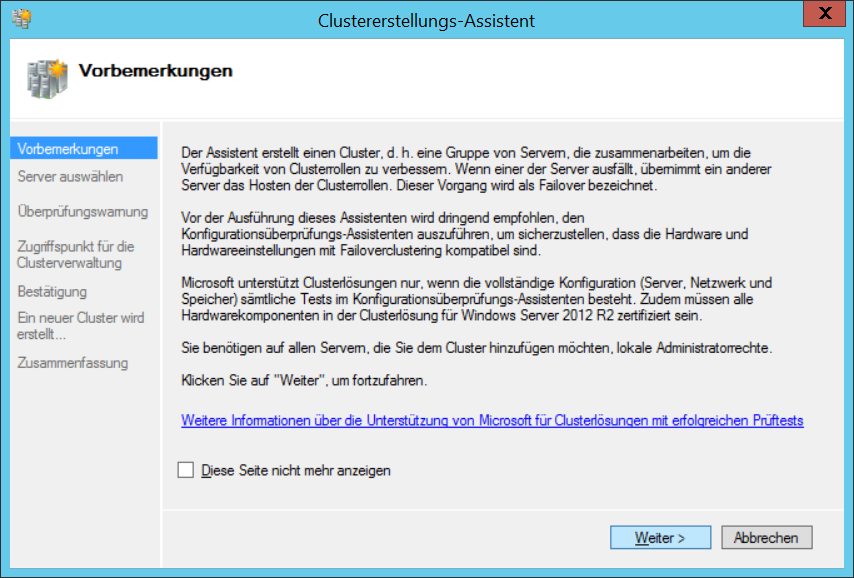This screenshot has height=578, width=854.
Task: Select the Überprüfungswarnung step
Action: pos(82,211)
